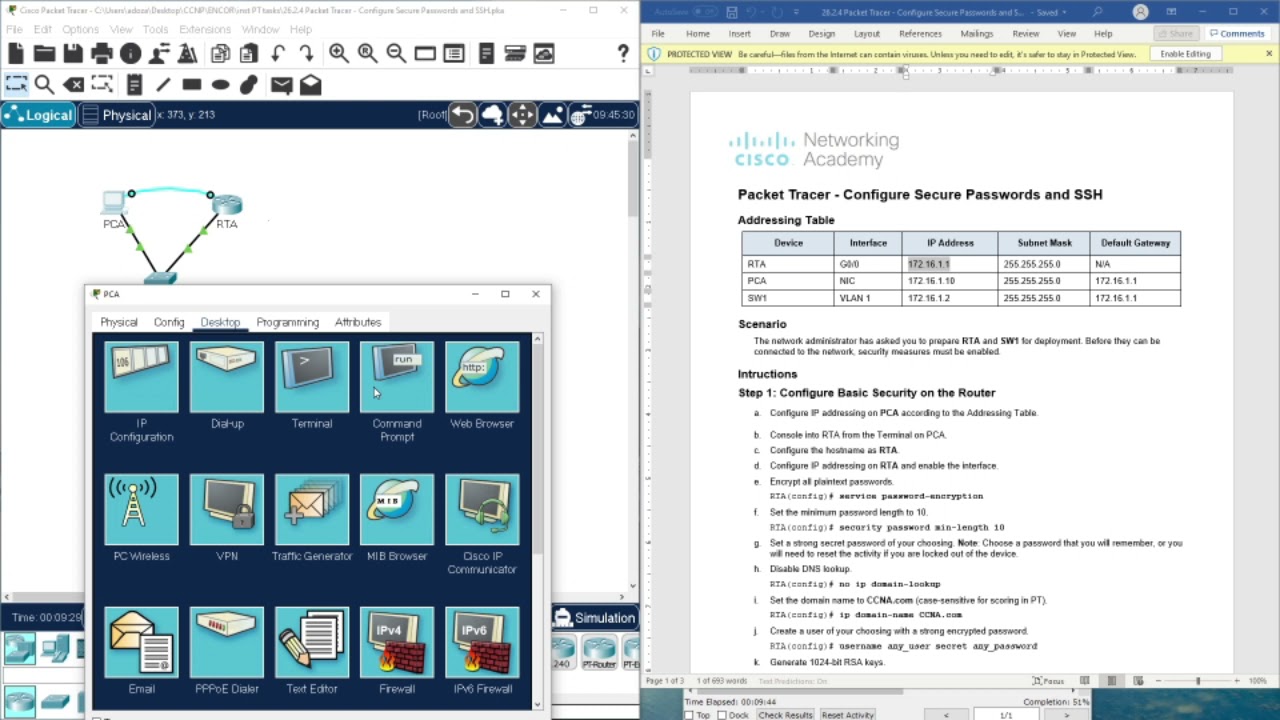Click the 172.16.1.1 IP Address cell for RTA
Image resolution: width=1280 pixels, height=720 pixels.
pyautogui.click(x=949, y=264)
